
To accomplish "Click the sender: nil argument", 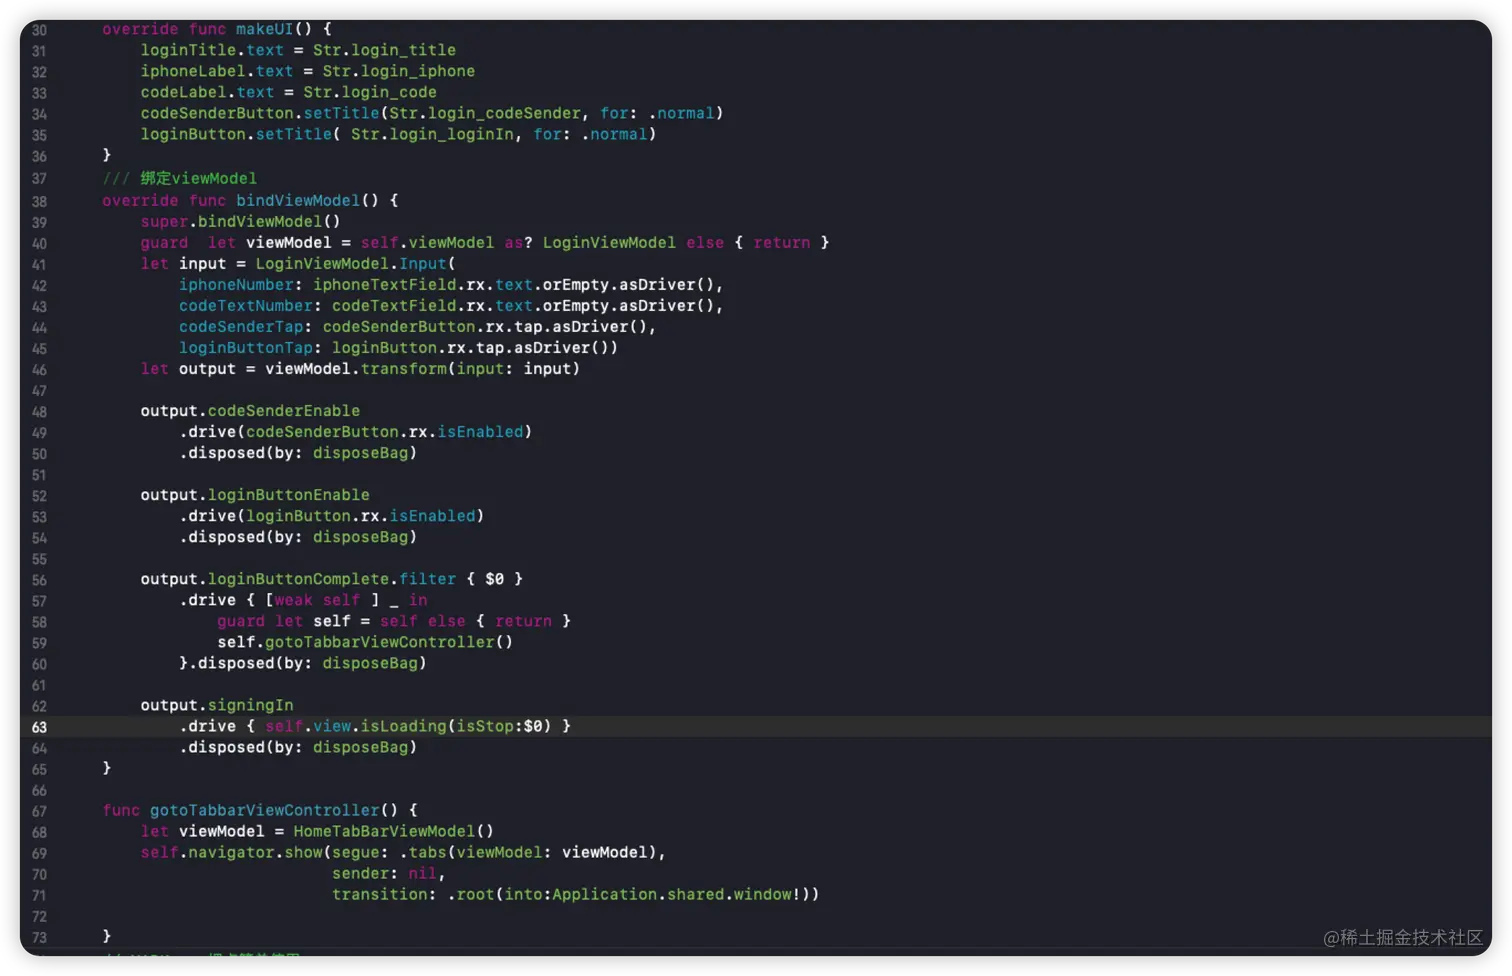I will point(385,873).
